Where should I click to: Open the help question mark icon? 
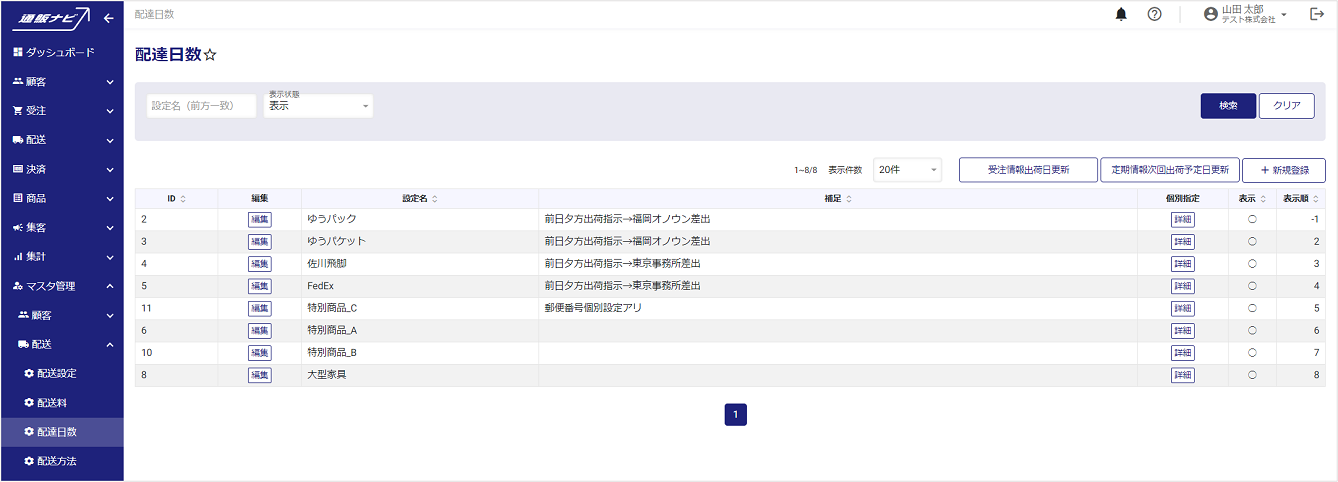pyautogui.click(x=1154, y=14)
